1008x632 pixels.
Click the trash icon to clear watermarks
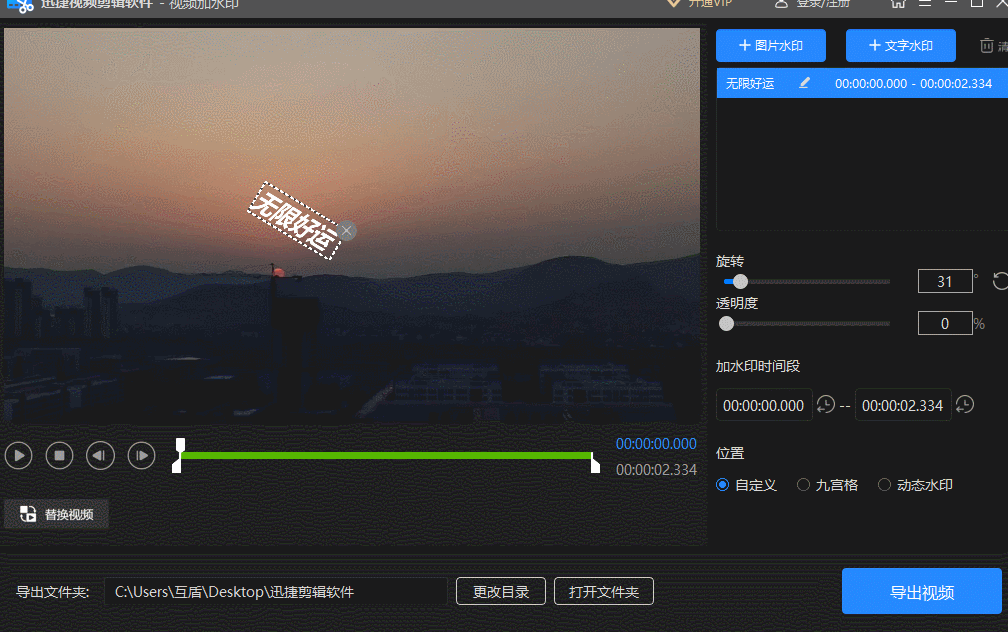[x=985, y=45]
